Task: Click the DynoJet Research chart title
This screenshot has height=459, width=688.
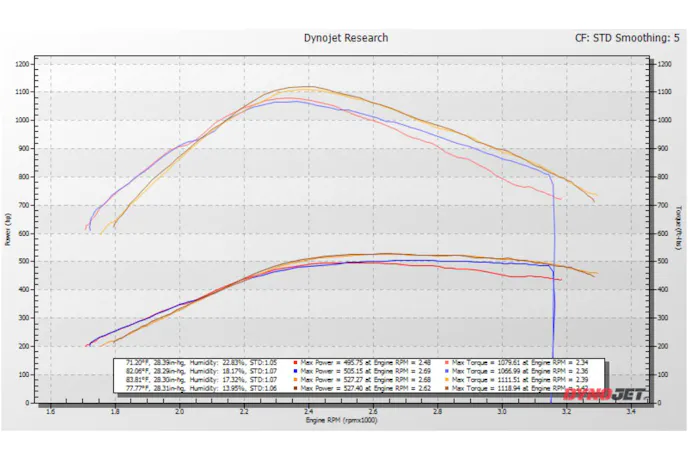Action: coord(346,38)
